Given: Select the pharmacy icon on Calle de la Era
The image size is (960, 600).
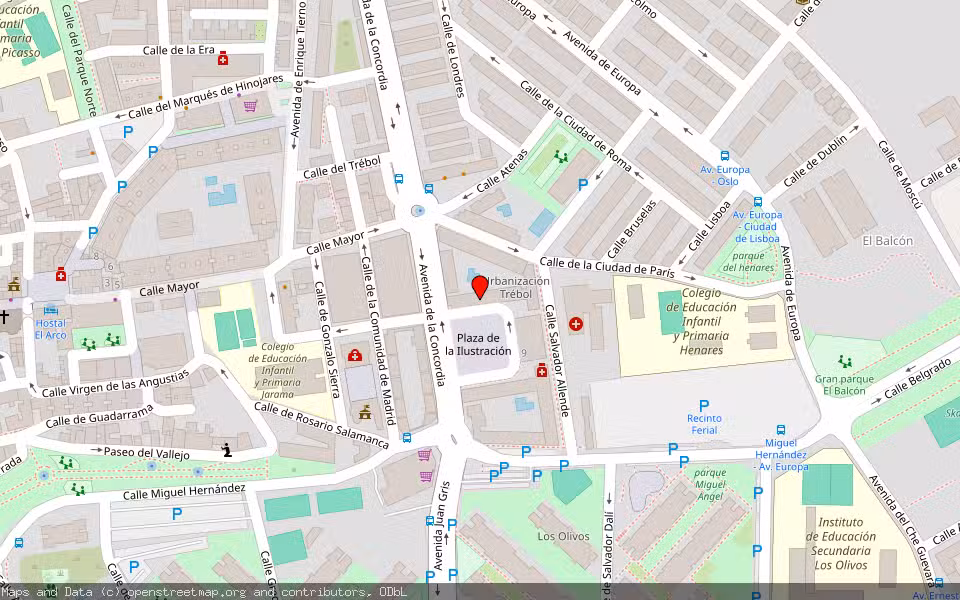Looking at the screenshot, I should tap(223, 59).
